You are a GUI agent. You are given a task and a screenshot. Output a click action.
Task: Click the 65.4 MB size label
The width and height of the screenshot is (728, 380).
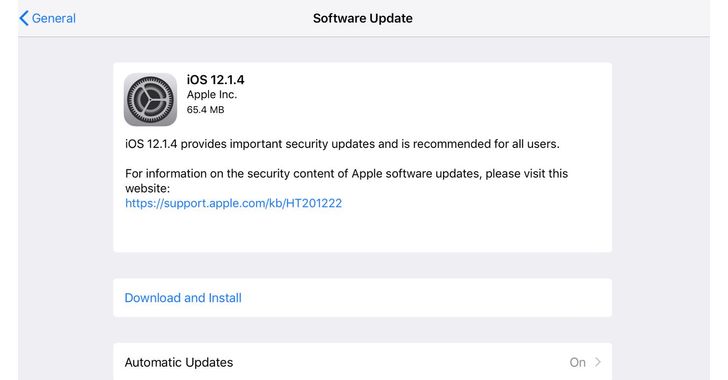(x=205, y=110)
